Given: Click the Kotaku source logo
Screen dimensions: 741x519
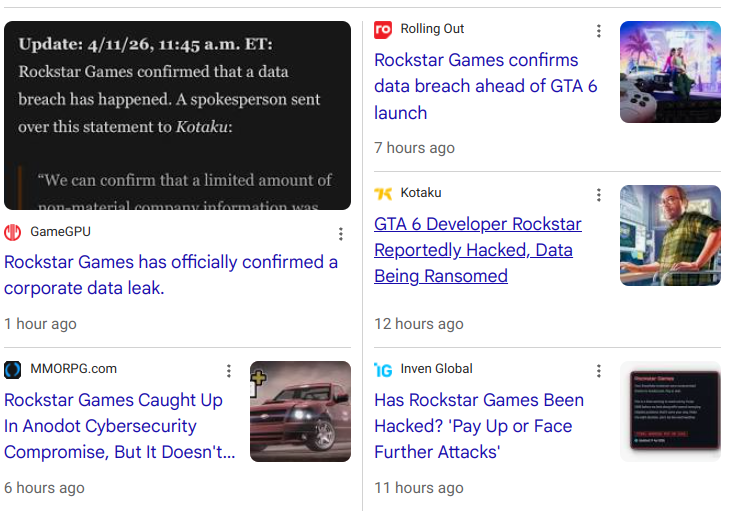Looking at the screenshot, I should click(383, 193).
